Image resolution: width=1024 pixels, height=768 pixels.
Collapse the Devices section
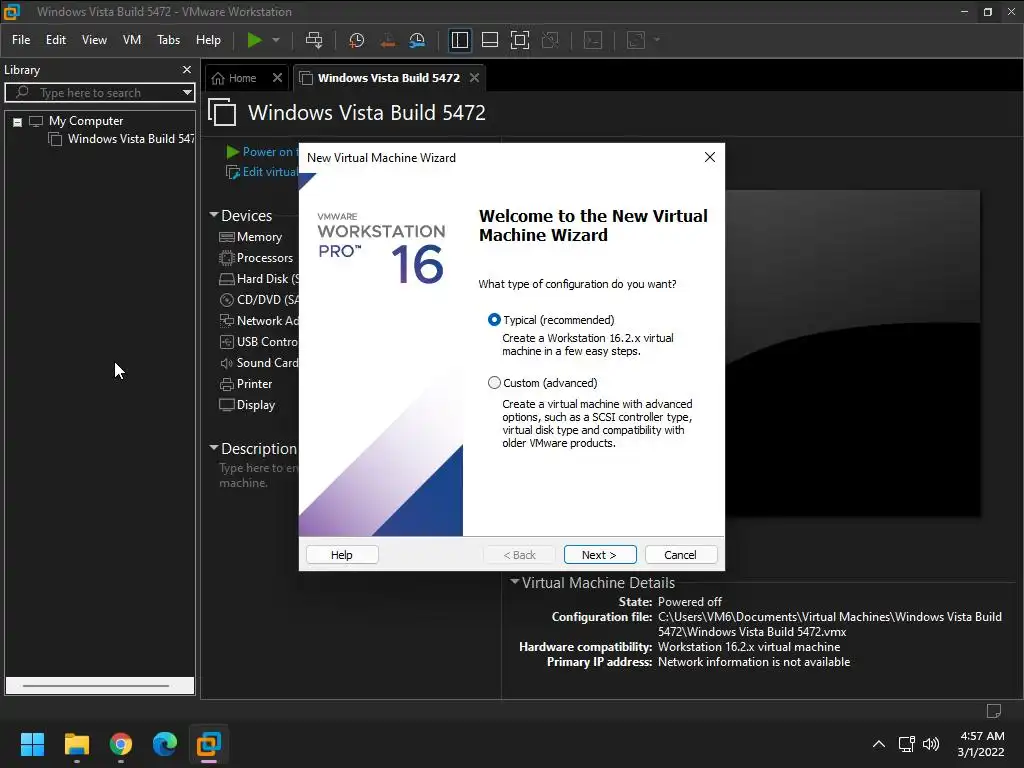(214, 215)
